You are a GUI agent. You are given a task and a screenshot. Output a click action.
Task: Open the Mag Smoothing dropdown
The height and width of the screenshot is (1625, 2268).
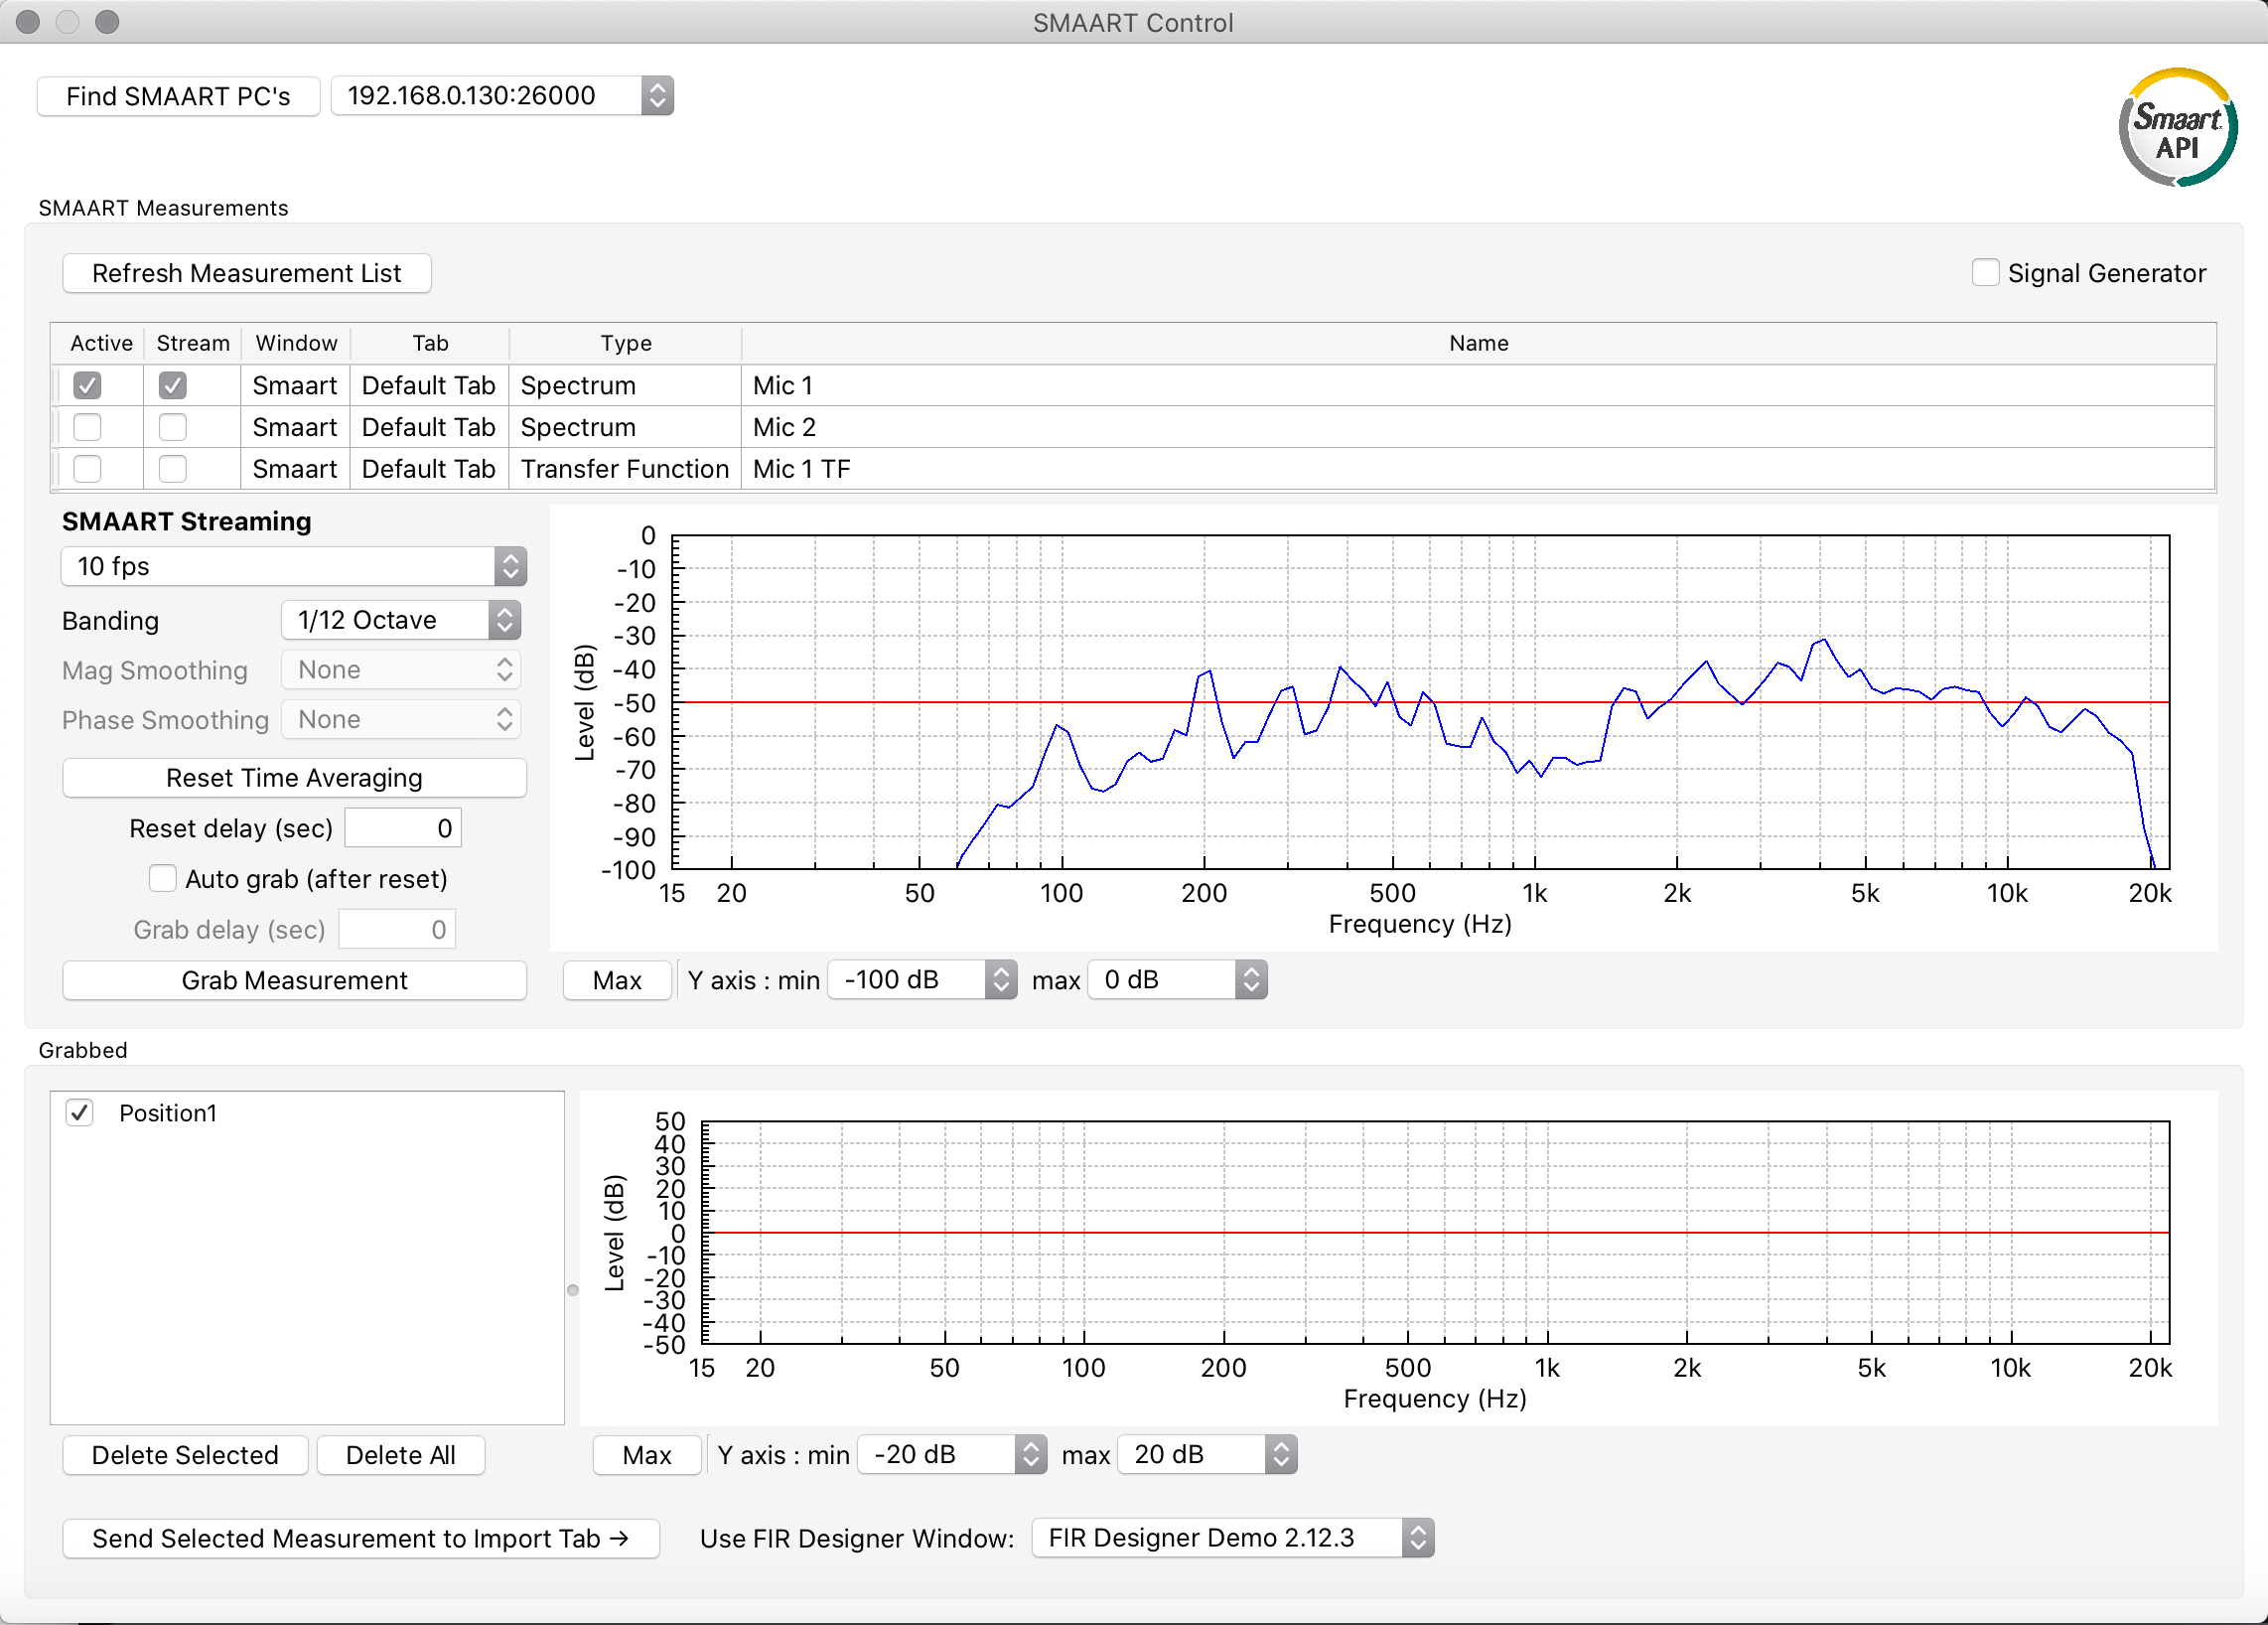pos(401,670)
